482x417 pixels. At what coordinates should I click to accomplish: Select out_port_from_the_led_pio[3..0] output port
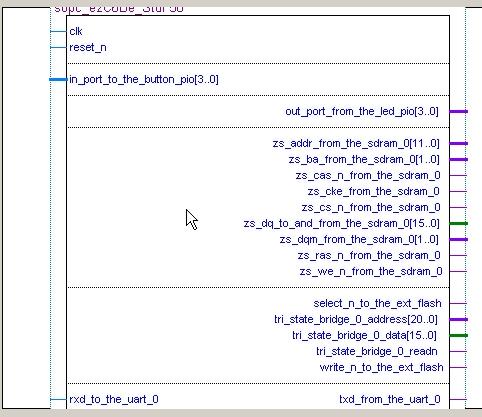(x=362, y=111)
